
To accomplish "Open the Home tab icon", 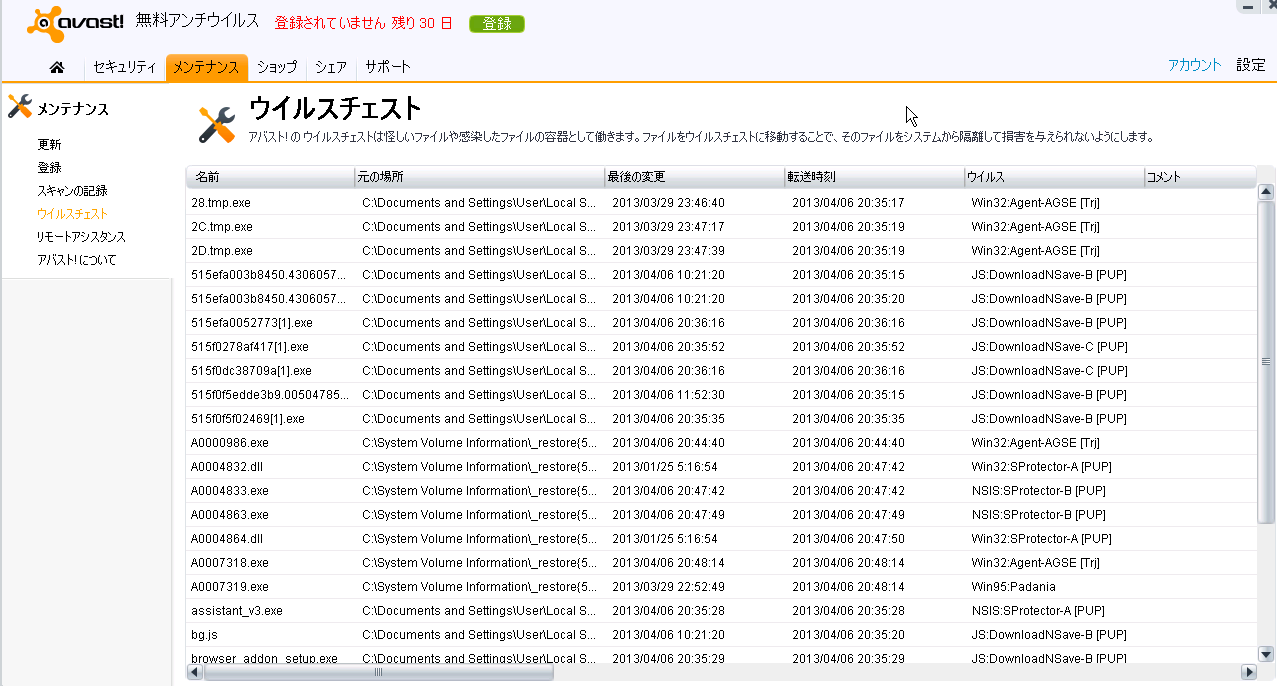I will (57, 67).
